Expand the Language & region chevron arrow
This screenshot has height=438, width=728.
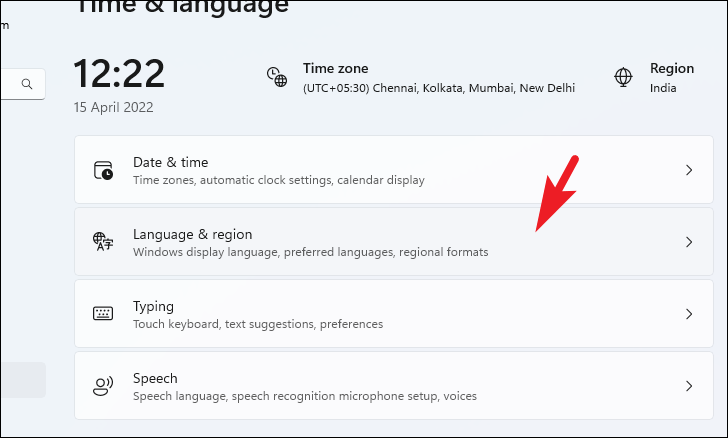(688, 242)
